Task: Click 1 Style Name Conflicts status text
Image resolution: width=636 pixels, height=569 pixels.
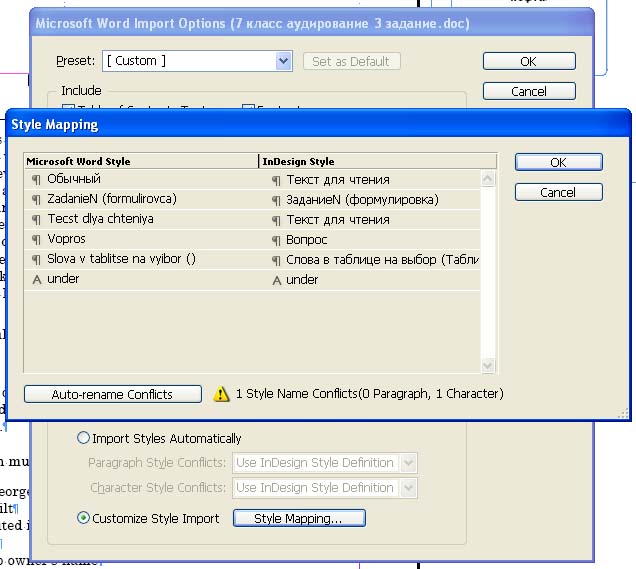Action: [370, 394]
